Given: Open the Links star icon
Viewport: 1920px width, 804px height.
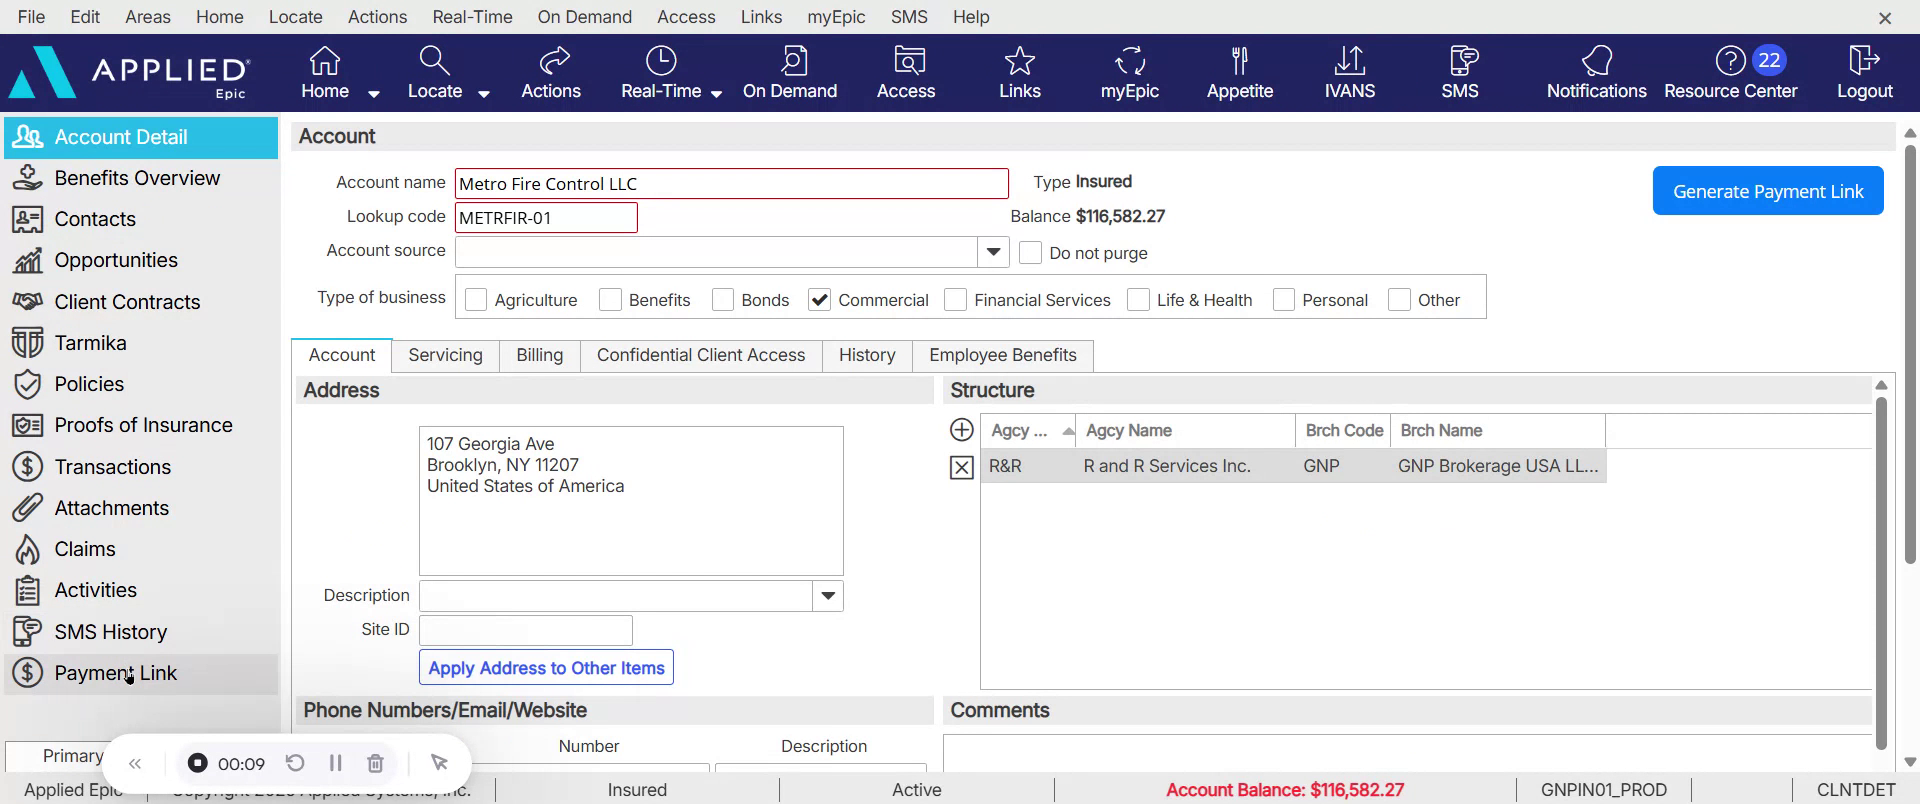Looking at the screenshot, I should coord(1020,72).
